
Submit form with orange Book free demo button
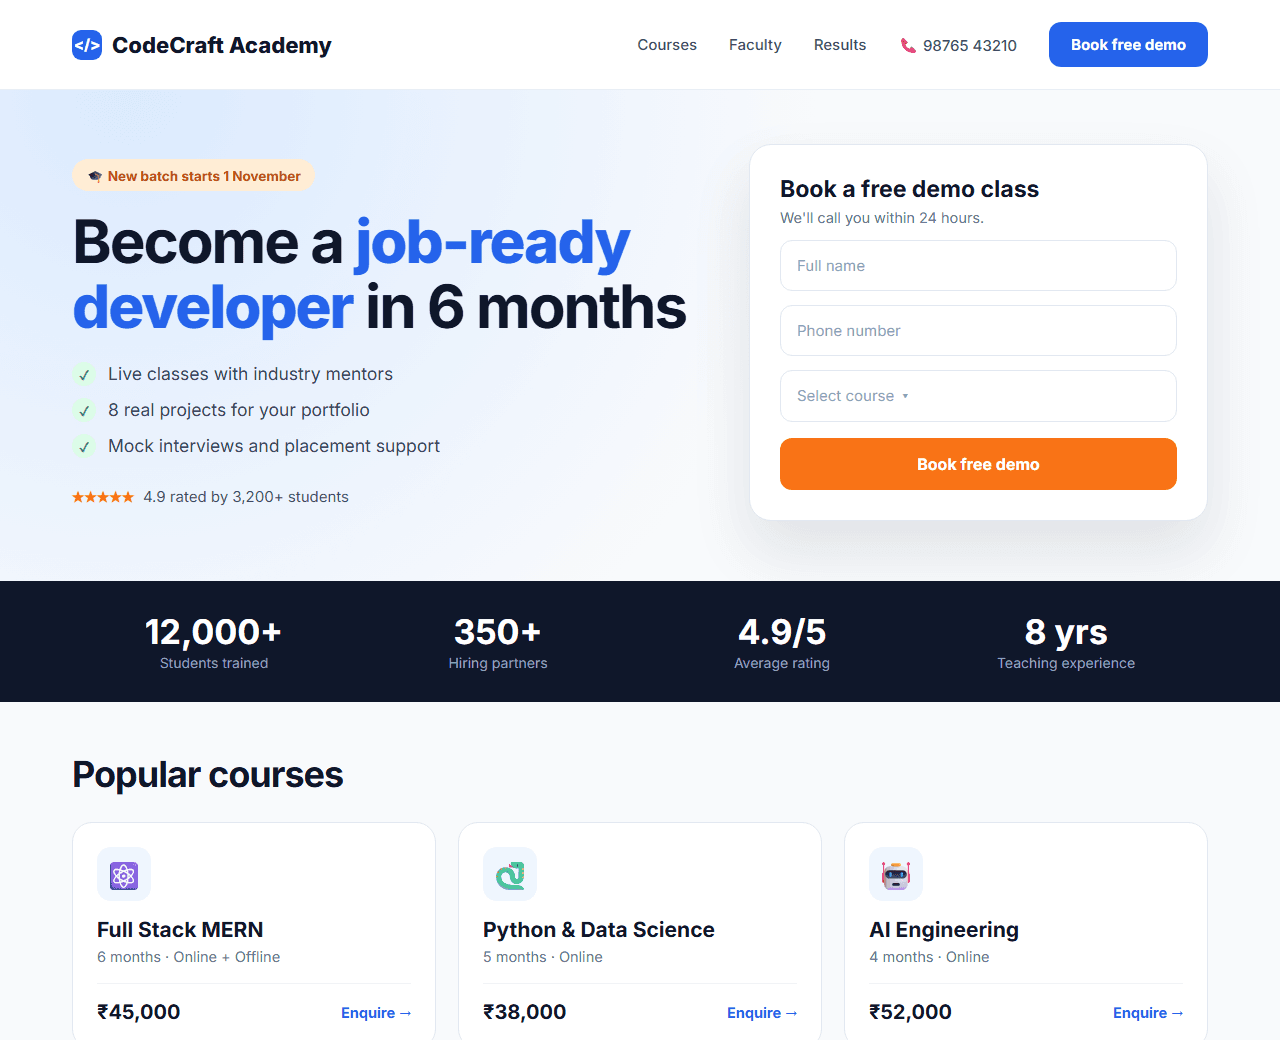[978, 464]
